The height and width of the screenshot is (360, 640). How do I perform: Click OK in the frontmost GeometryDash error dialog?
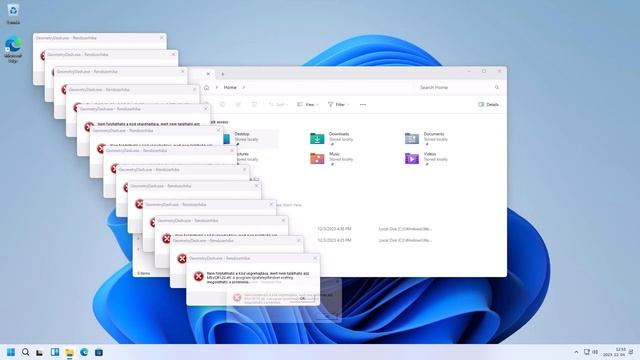click(x=303, y=298)
